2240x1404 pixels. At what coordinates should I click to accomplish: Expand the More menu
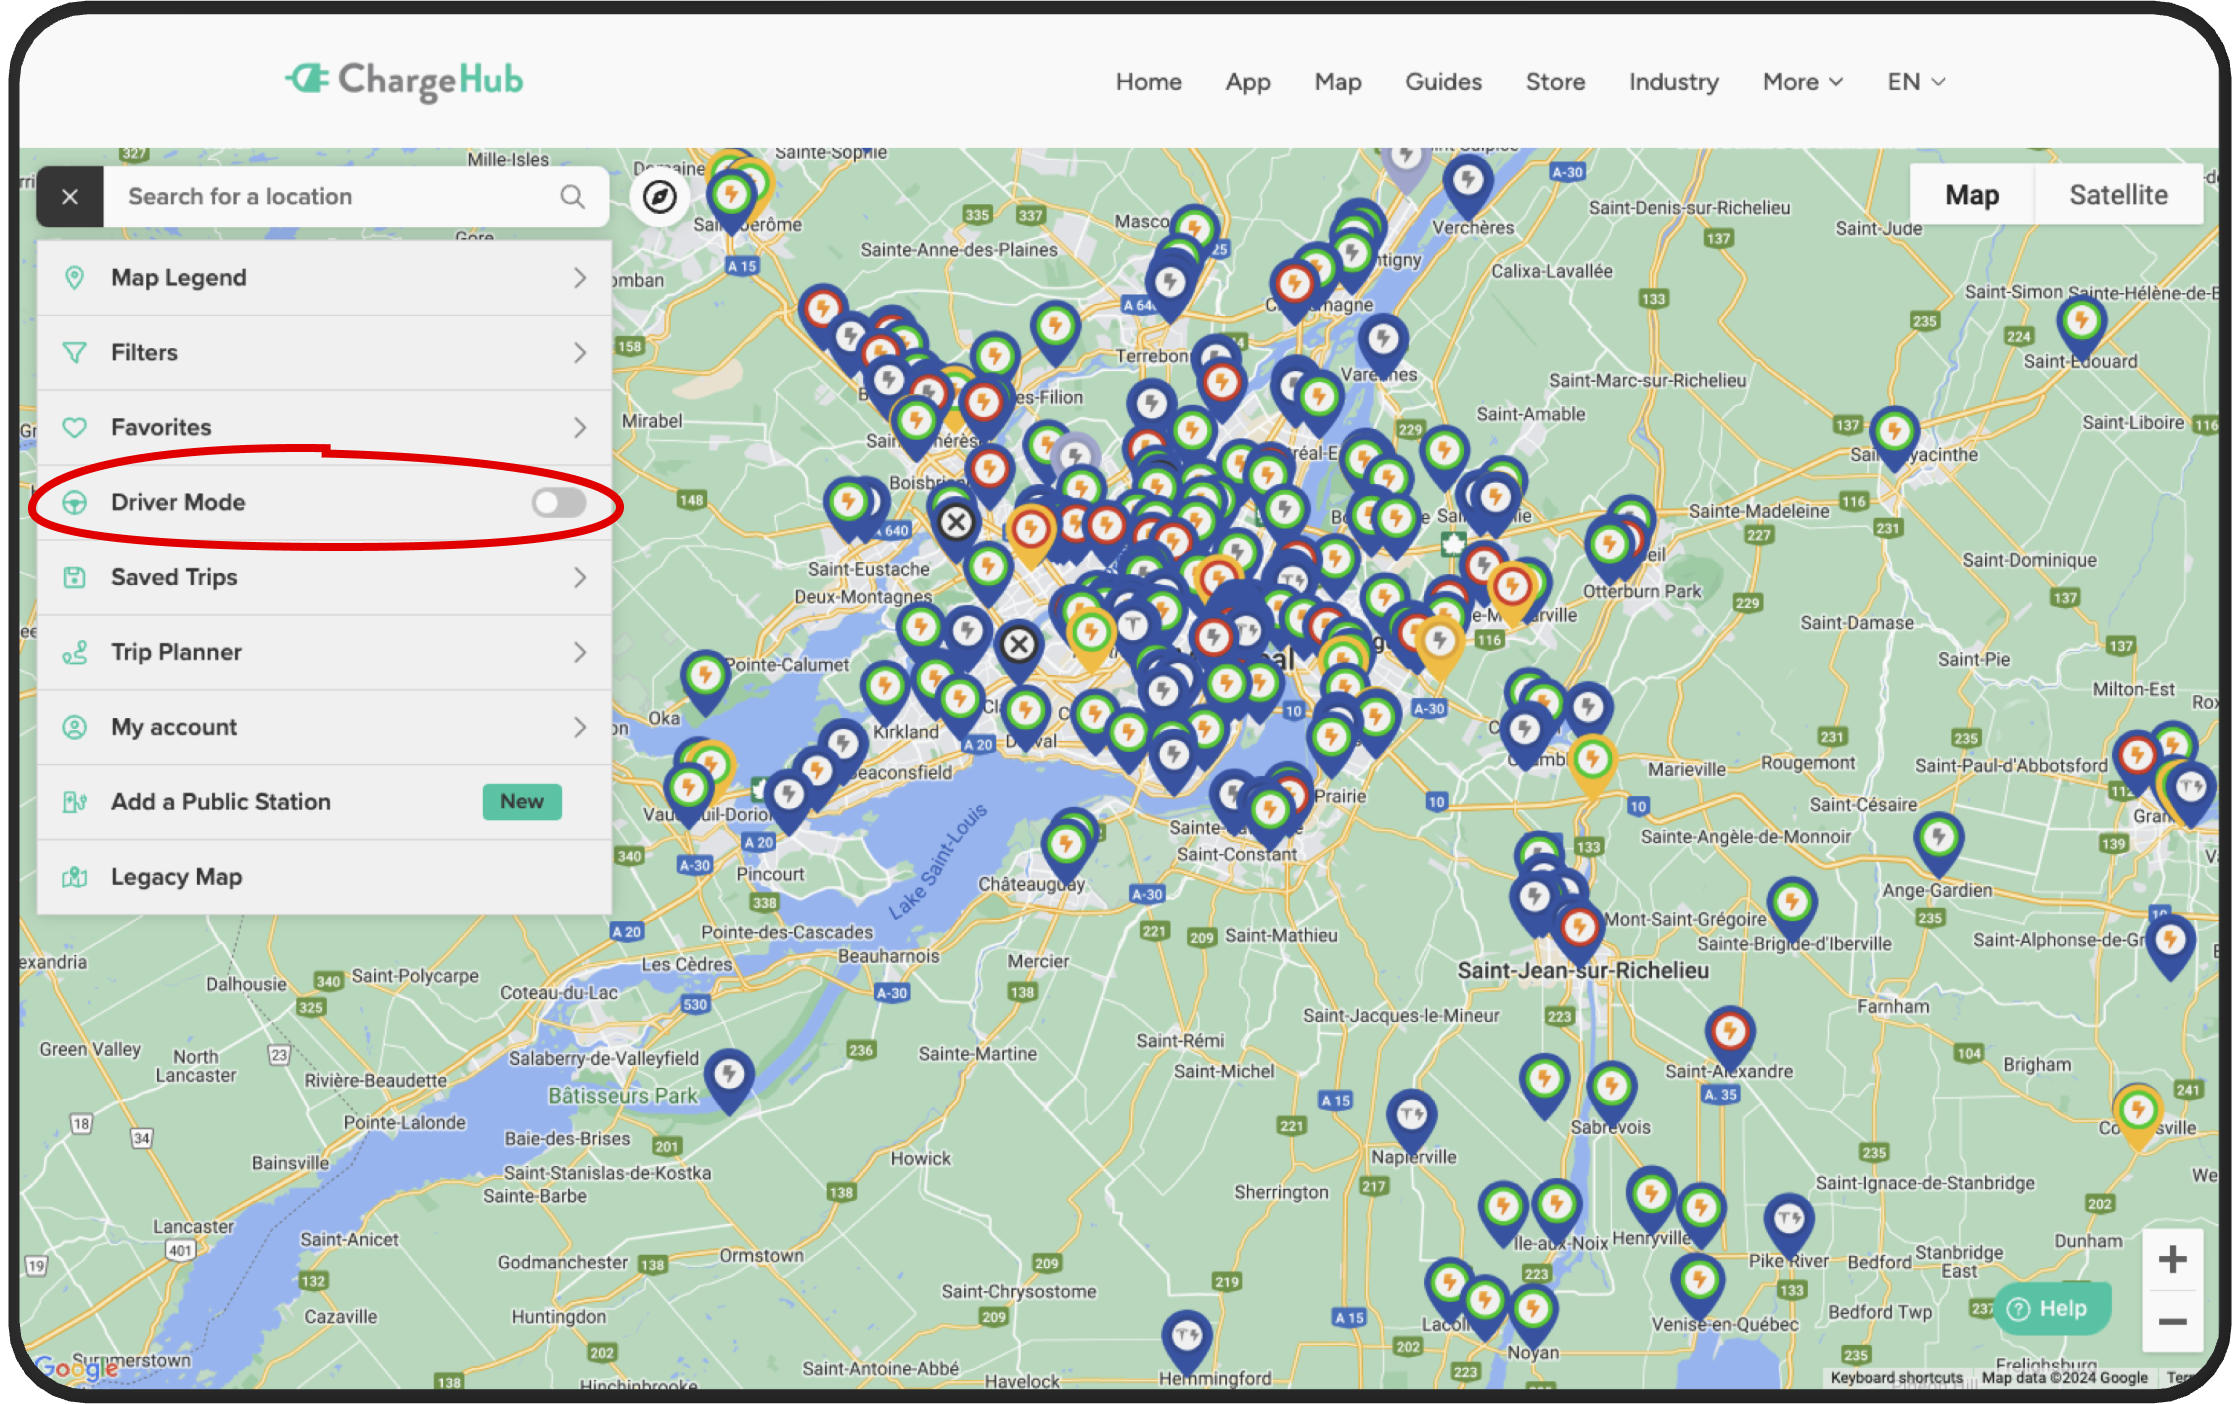[1801, 82]
